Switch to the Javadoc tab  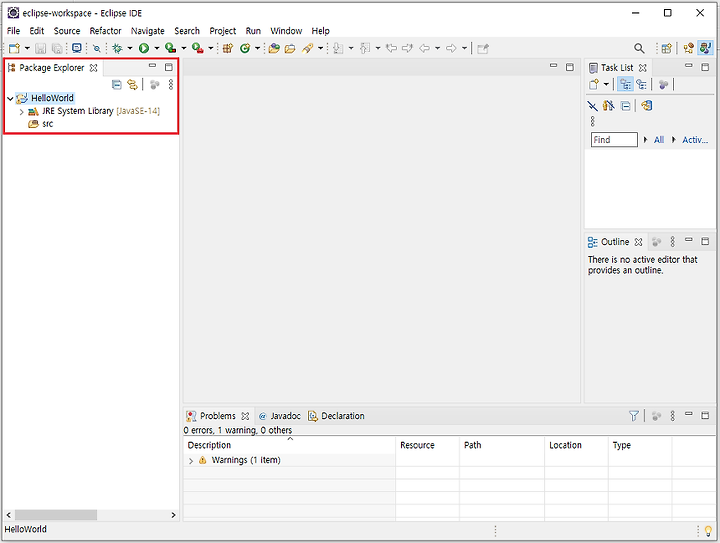[x=280, y=416]
